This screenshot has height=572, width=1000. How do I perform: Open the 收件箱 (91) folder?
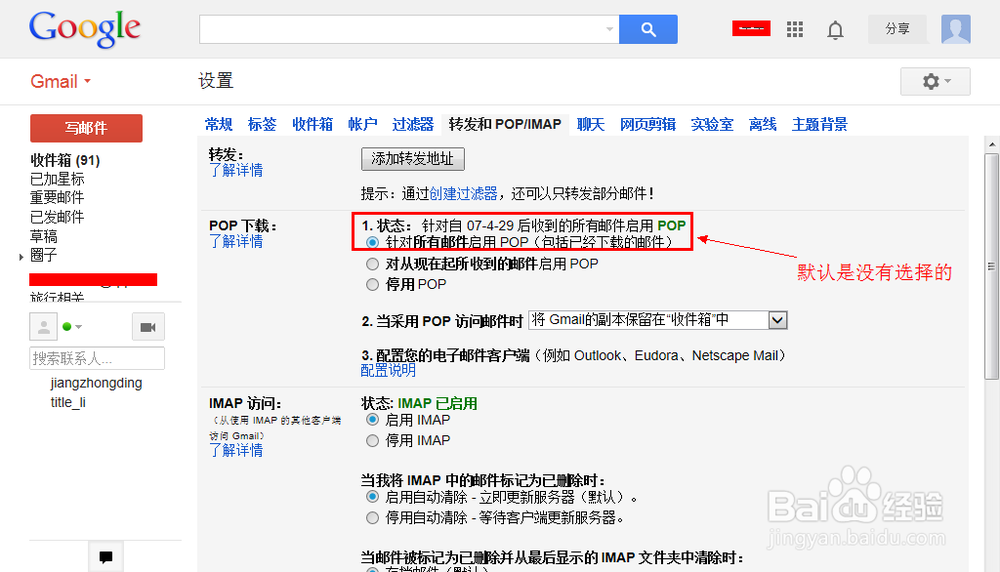click(65, 160)
